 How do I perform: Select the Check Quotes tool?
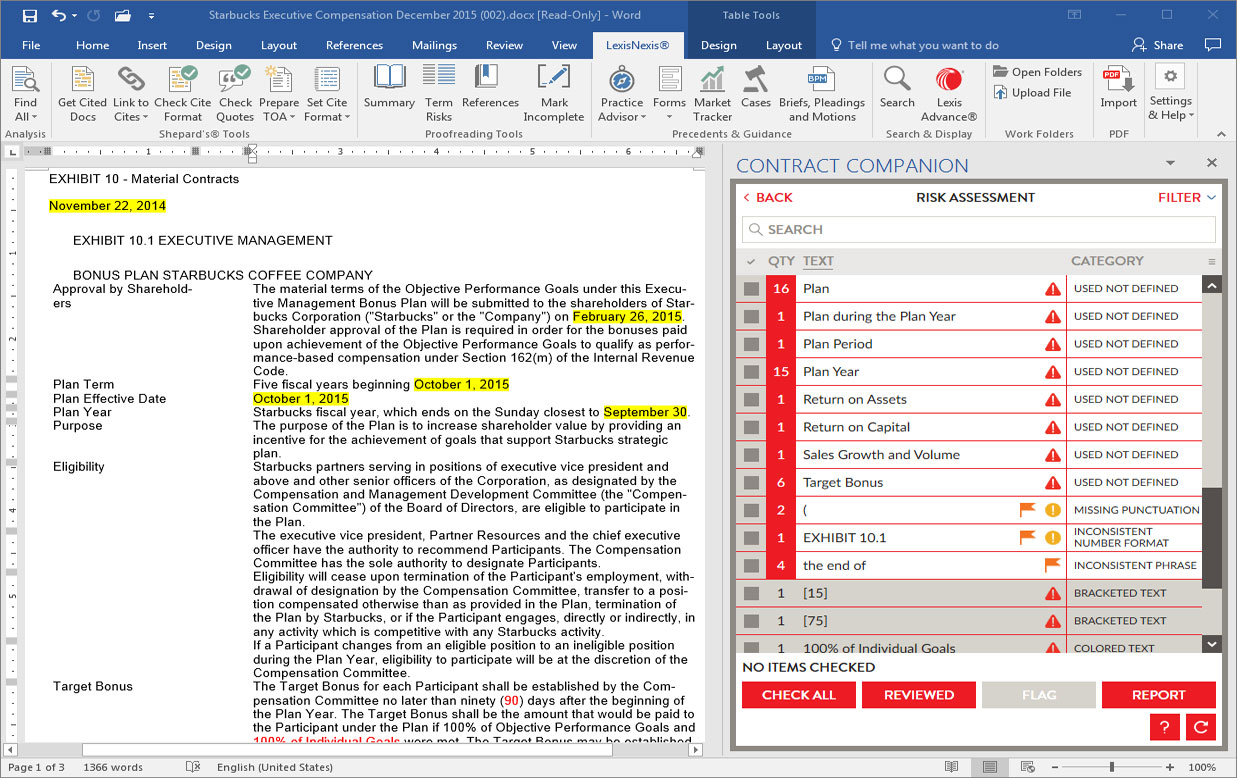234,94
